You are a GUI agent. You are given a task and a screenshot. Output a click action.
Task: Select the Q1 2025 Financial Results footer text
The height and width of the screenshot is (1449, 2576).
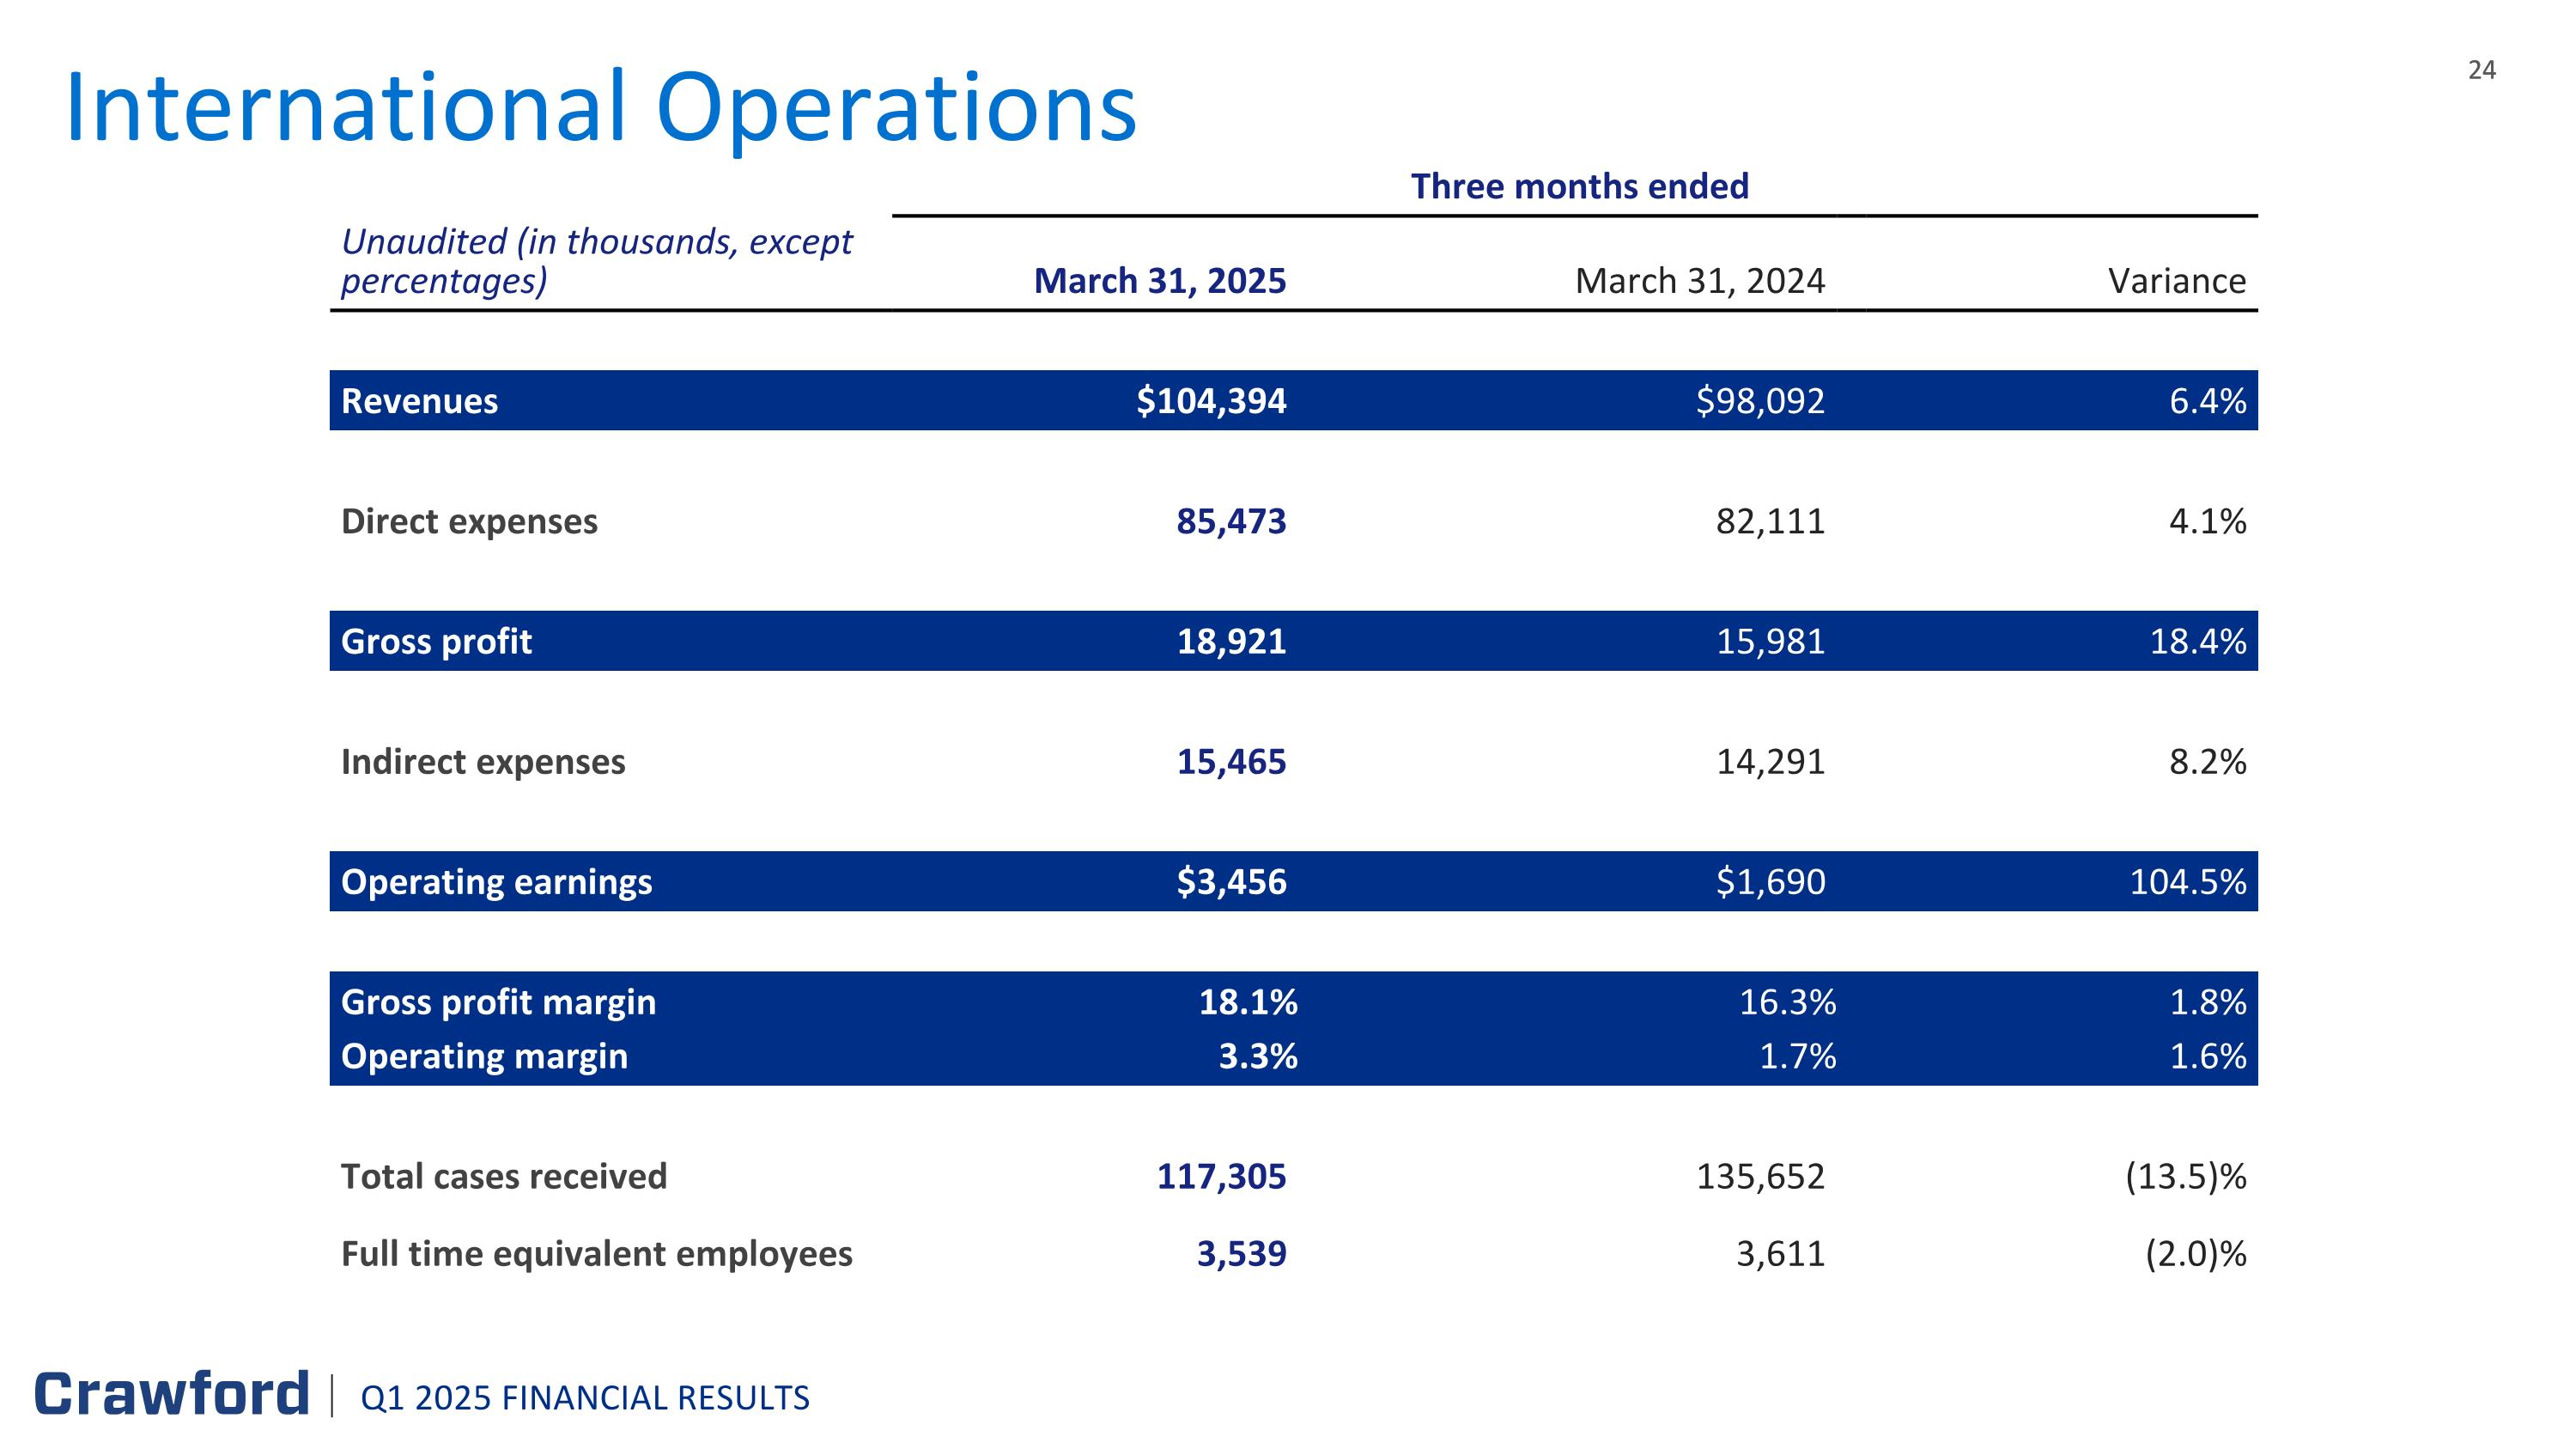pyautogui.click(x=585, y=1398)
